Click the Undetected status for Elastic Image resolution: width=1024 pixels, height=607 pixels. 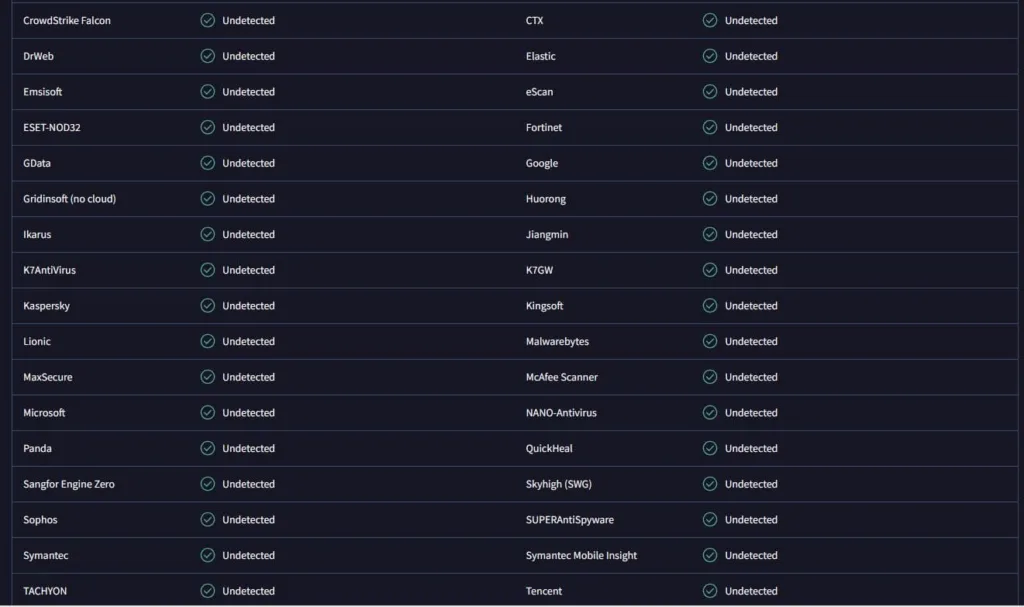point(750,56)
